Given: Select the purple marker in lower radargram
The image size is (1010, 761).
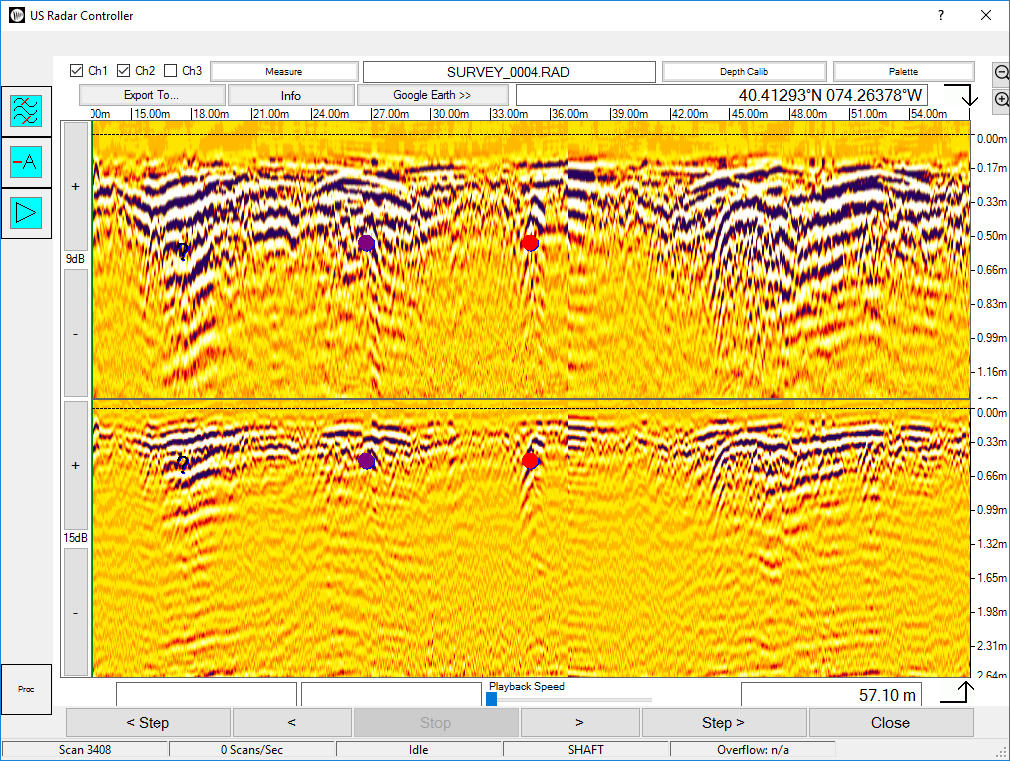Looking at the screenshot, I should [367, 461].
